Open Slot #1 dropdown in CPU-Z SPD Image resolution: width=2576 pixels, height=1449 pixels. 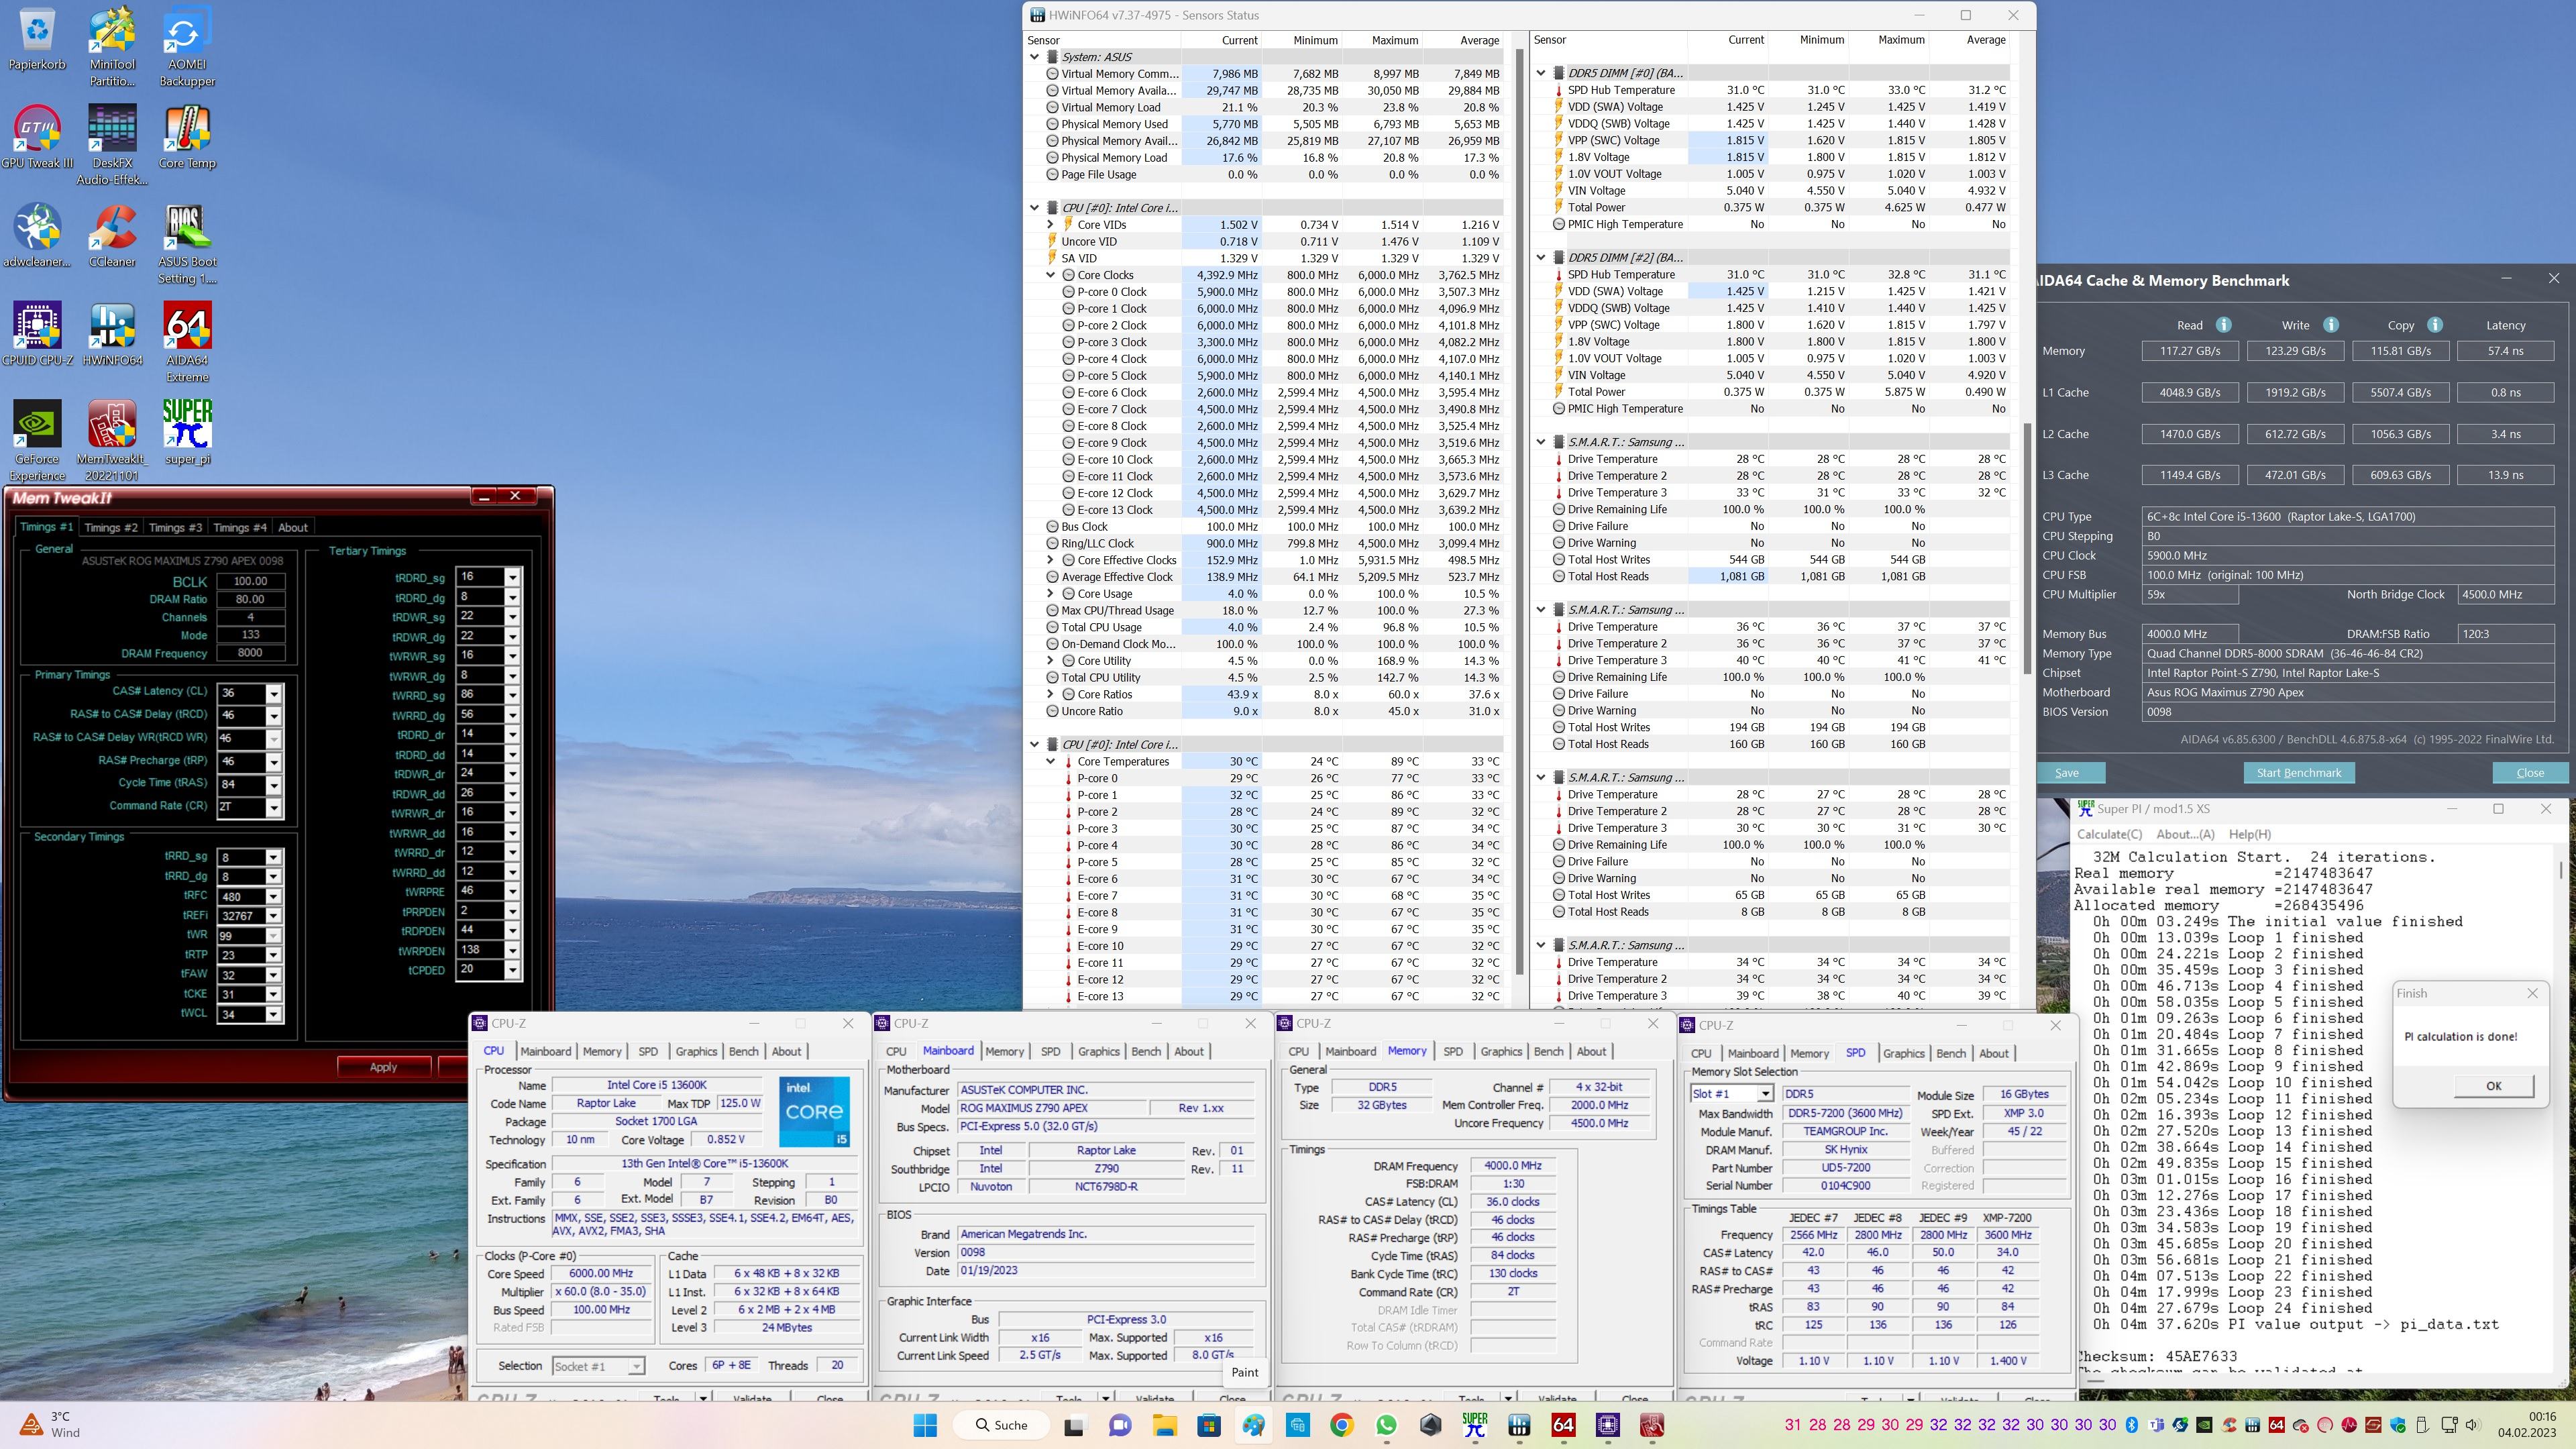[1766, 1094]
